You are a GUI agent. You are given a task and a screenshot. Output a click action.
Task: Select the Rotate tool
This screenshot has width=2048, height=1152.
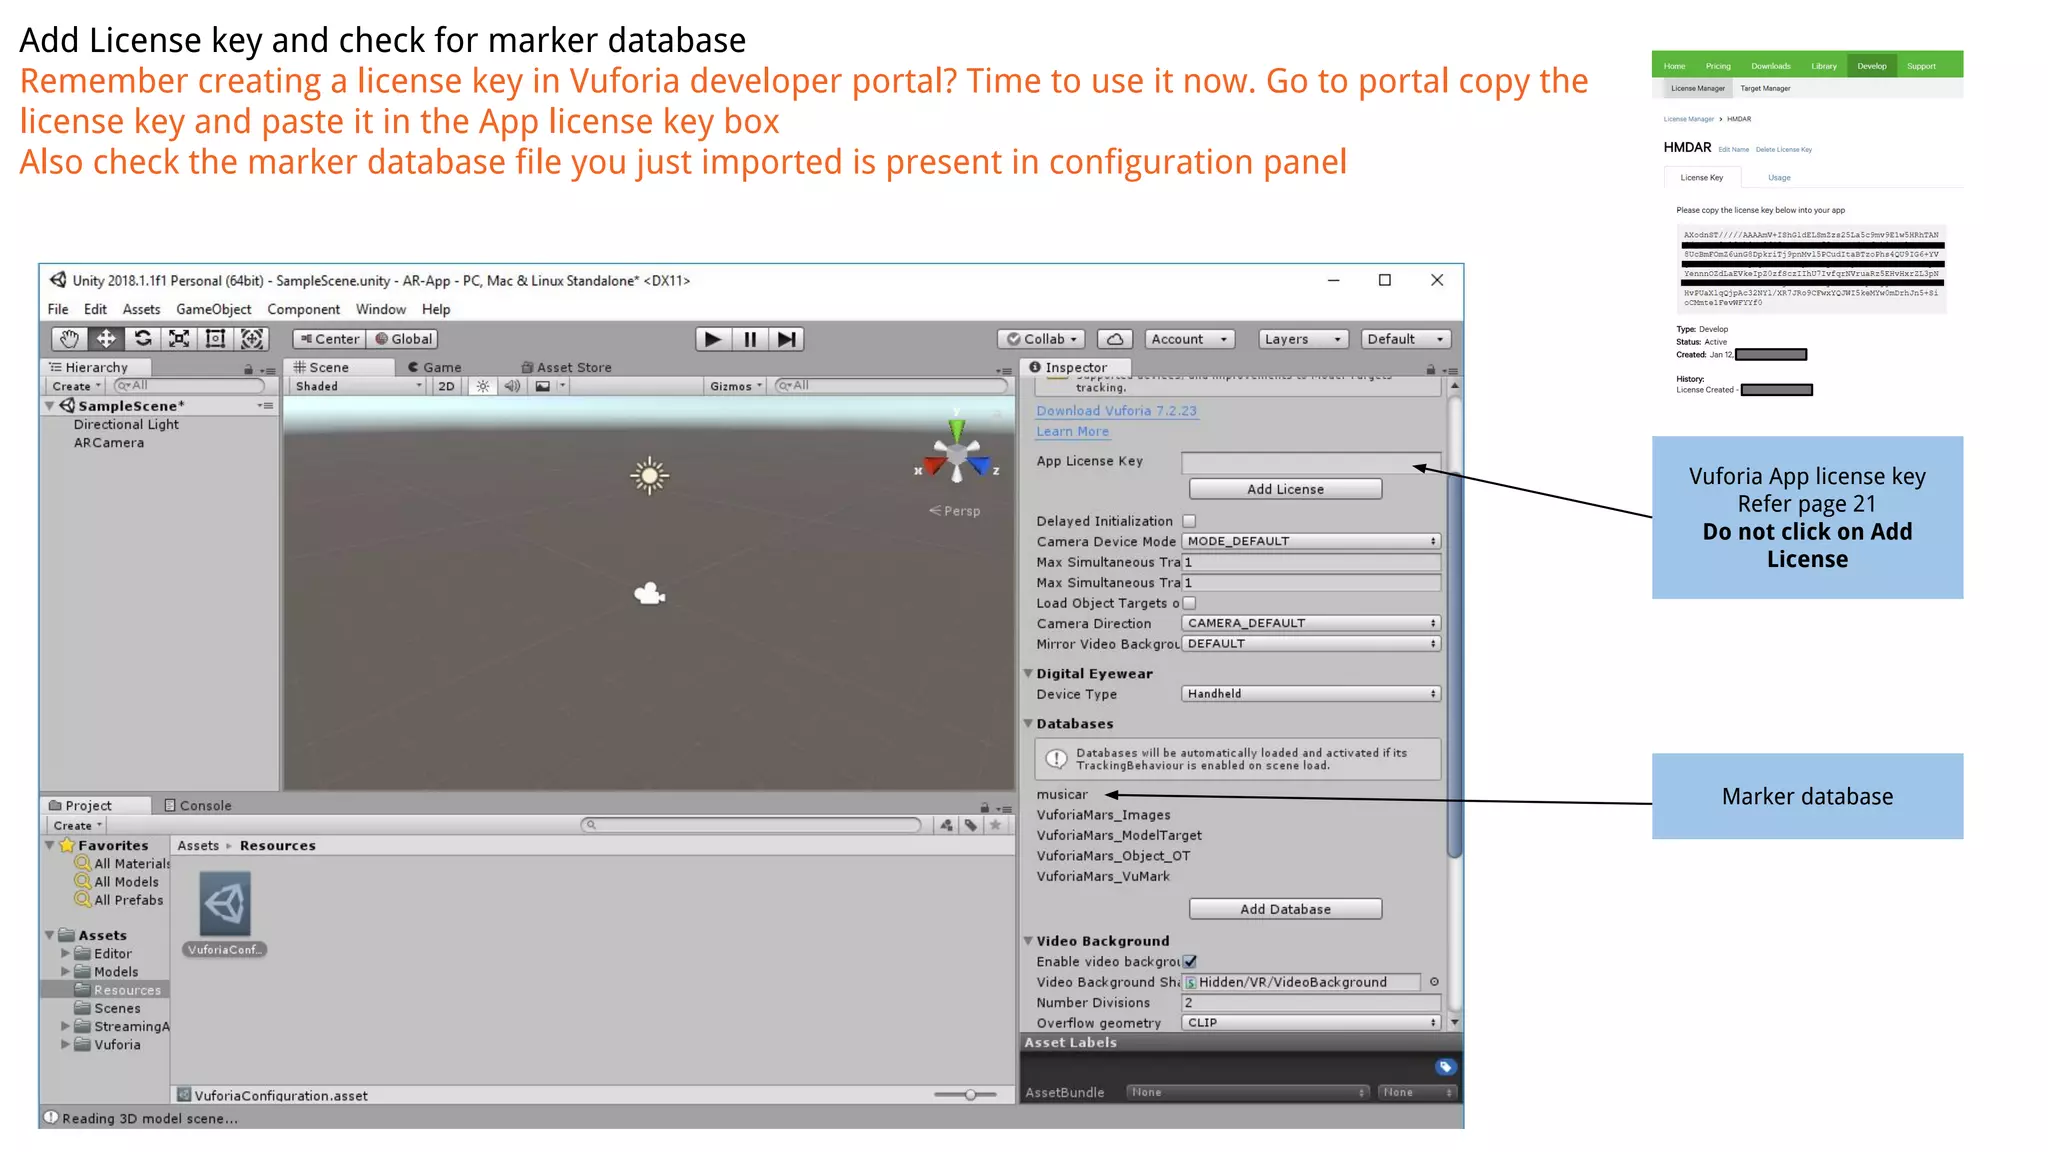143,339
